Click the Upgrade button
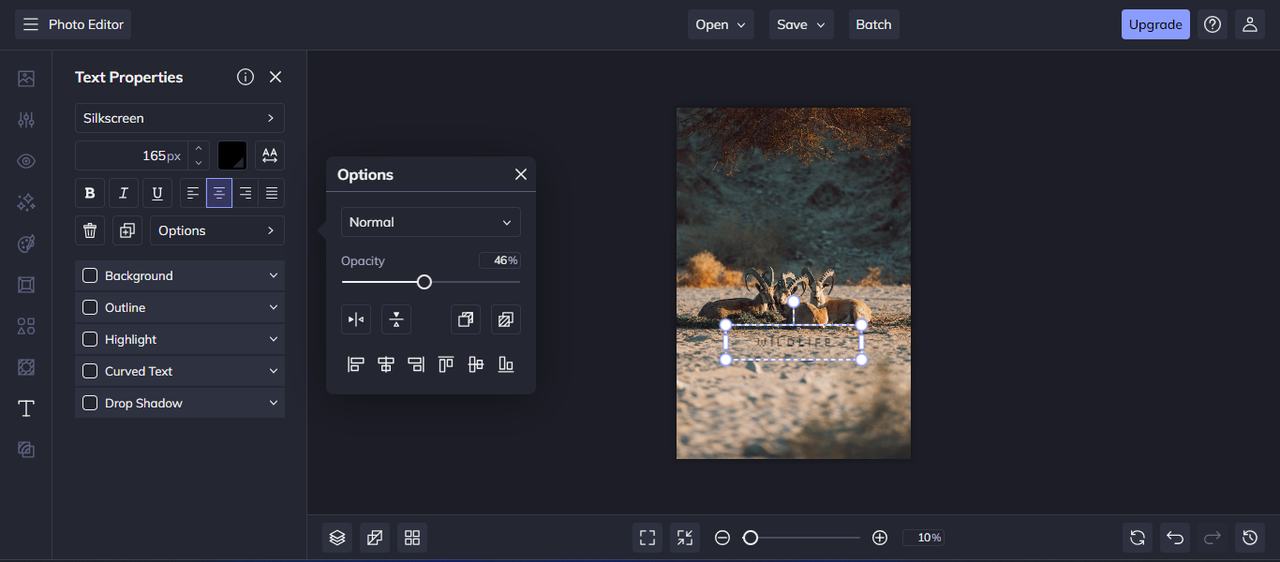1280x562 pixels. pyautogui.click(x=1155, y=25)
